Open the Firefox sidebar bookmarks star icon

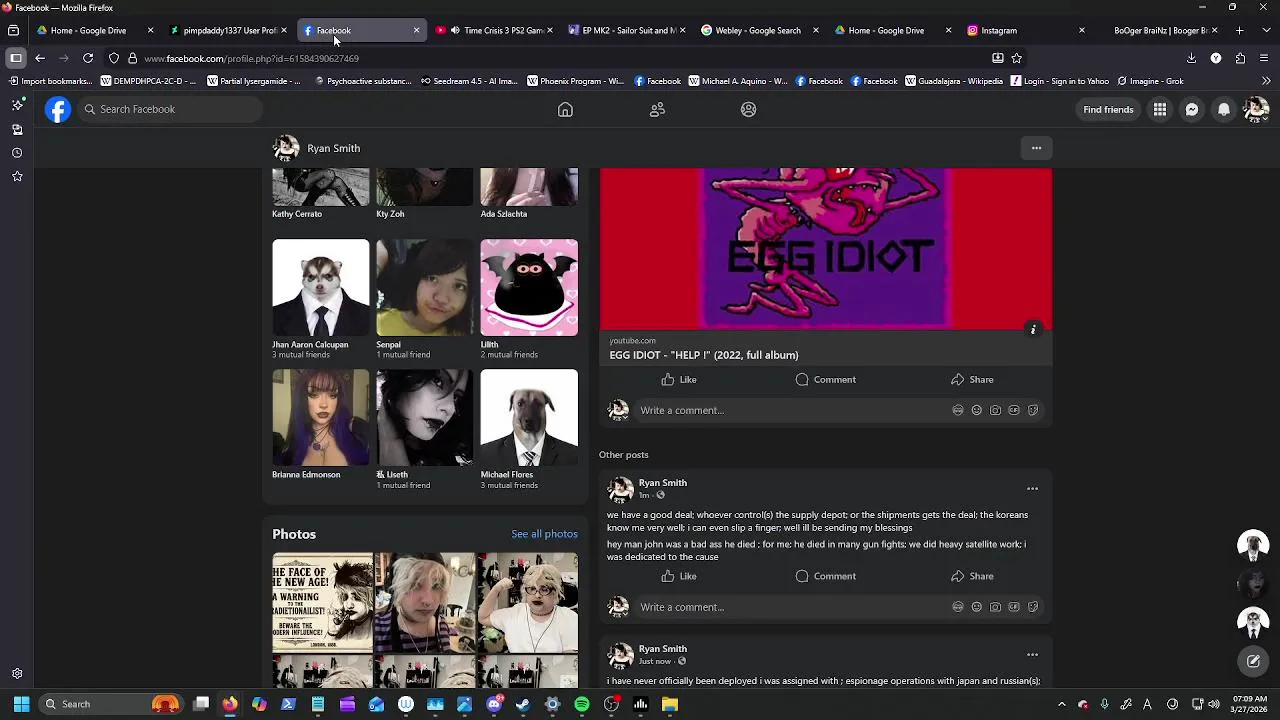click(17, 177)
